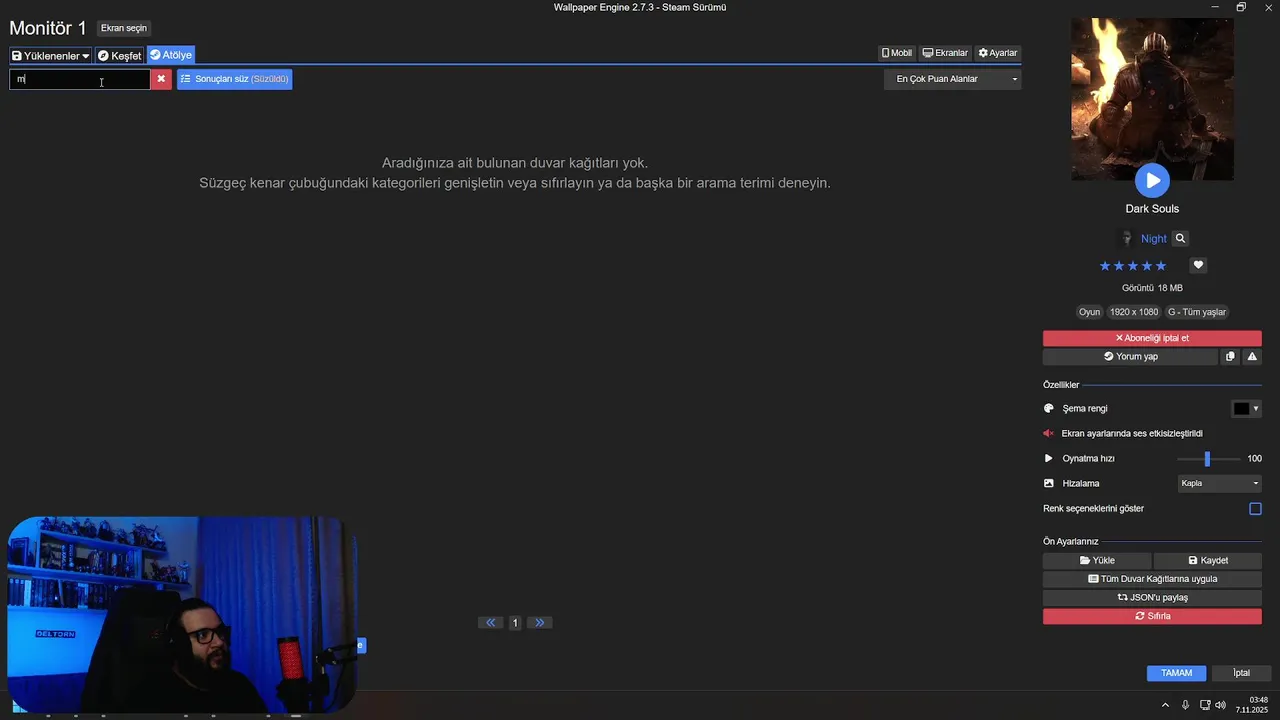Focus the wallpaper search field
Viewport: 1280px width, 720px height.
coord(80,79)
